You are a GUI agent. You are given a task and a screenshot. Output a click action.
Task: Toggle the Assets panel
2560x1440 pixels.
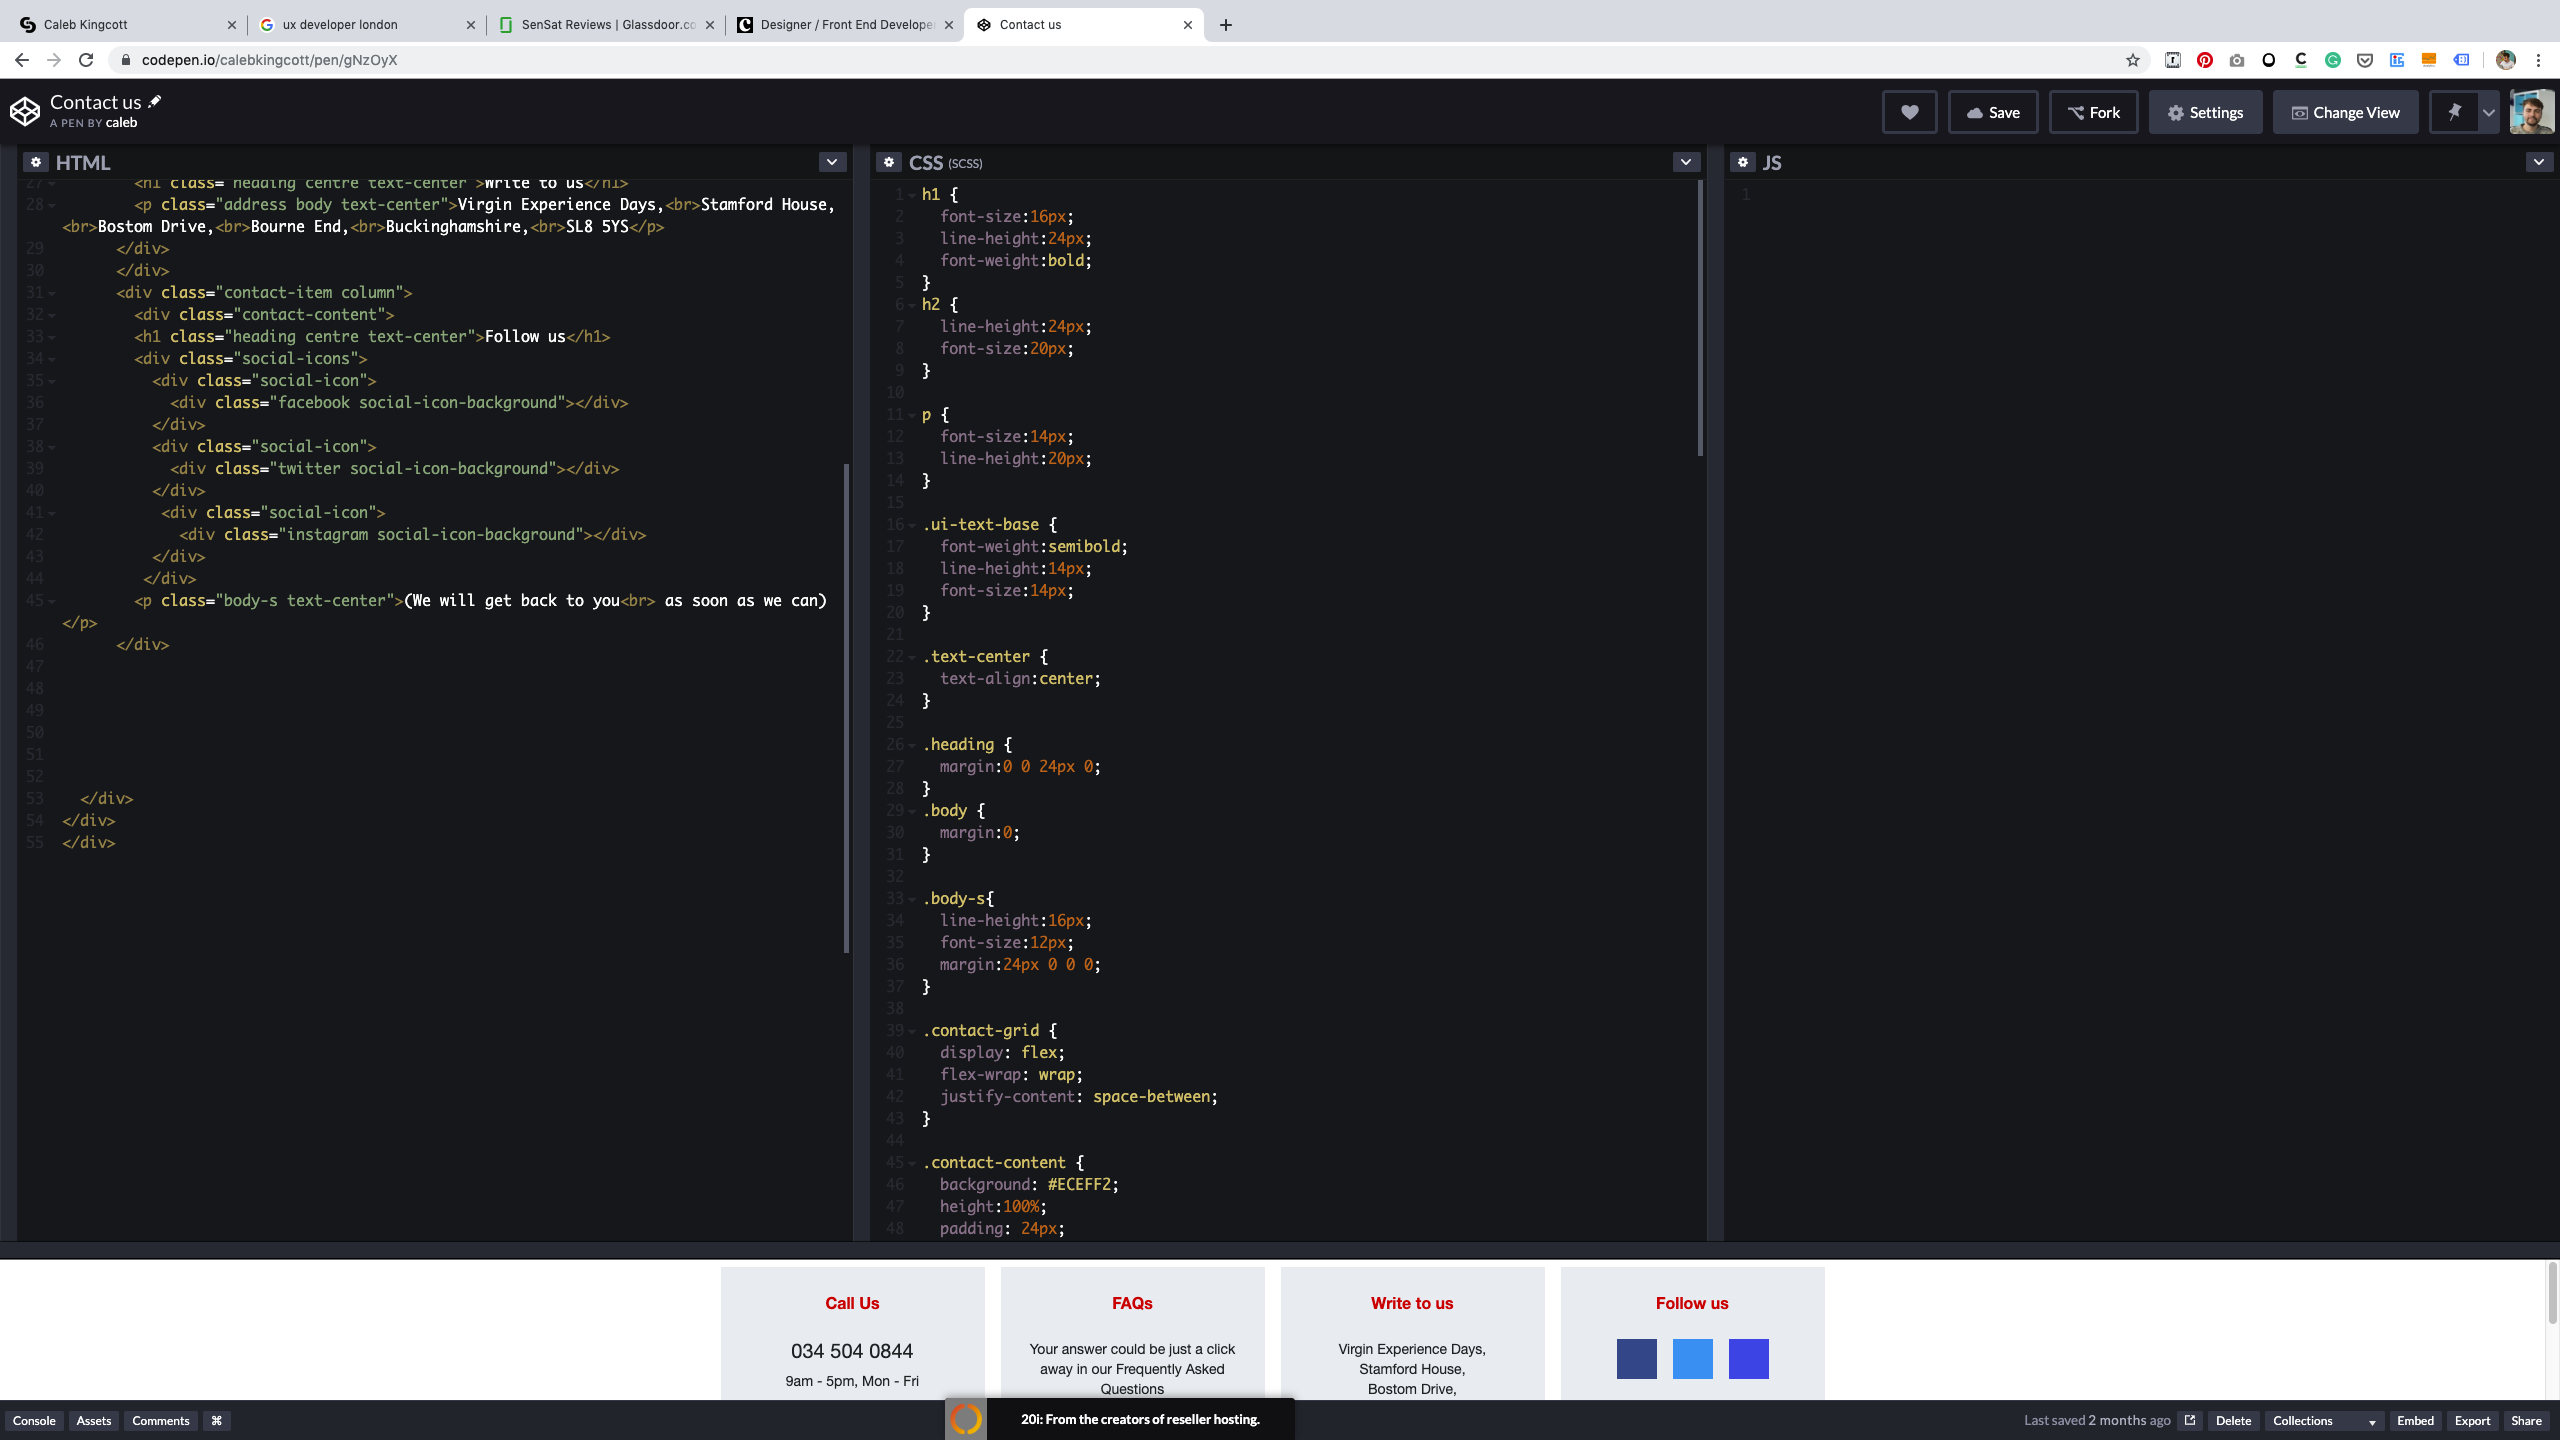(x=94, y=1420)
